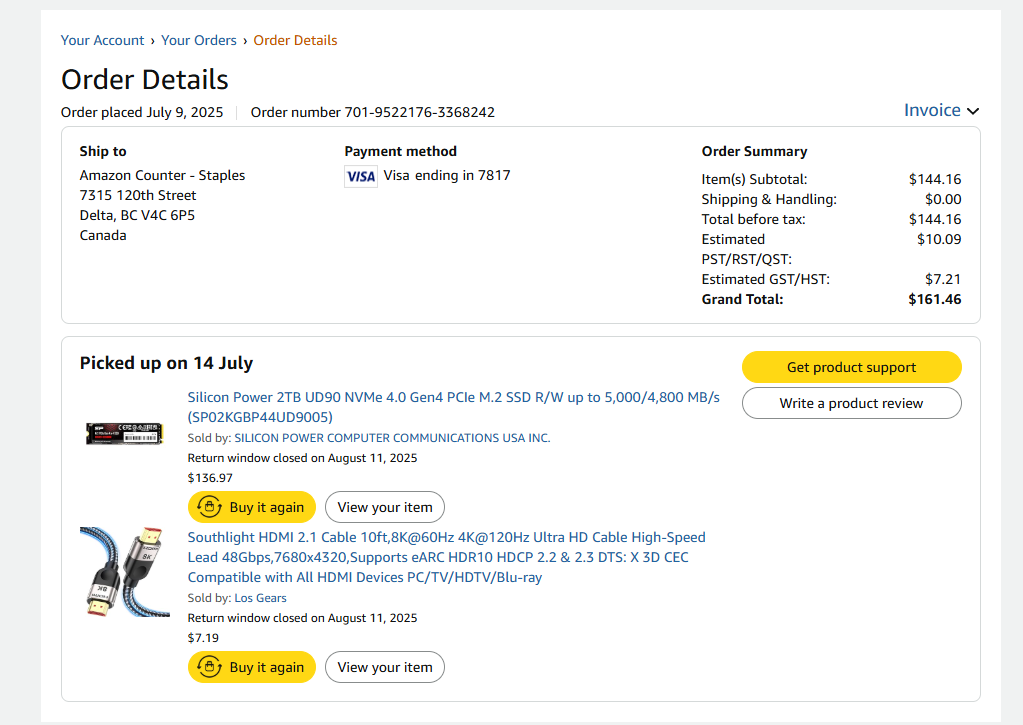Screen dimensions: 1023x725
Task: Go to Your Account in the breadcrumb
Action: point(102,41)
